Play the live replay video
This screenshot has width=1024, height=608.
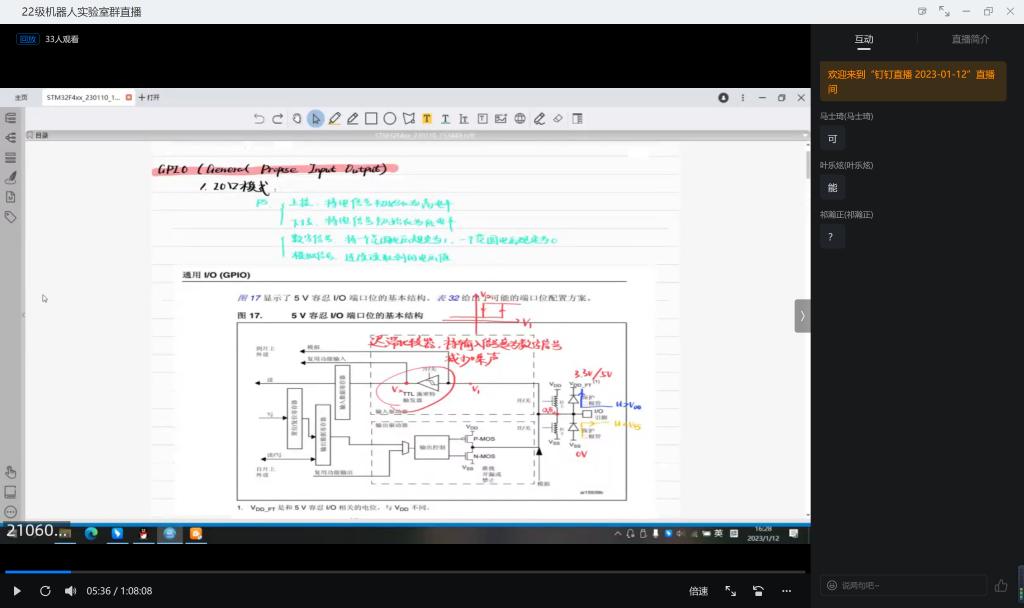tap(16, 591)
